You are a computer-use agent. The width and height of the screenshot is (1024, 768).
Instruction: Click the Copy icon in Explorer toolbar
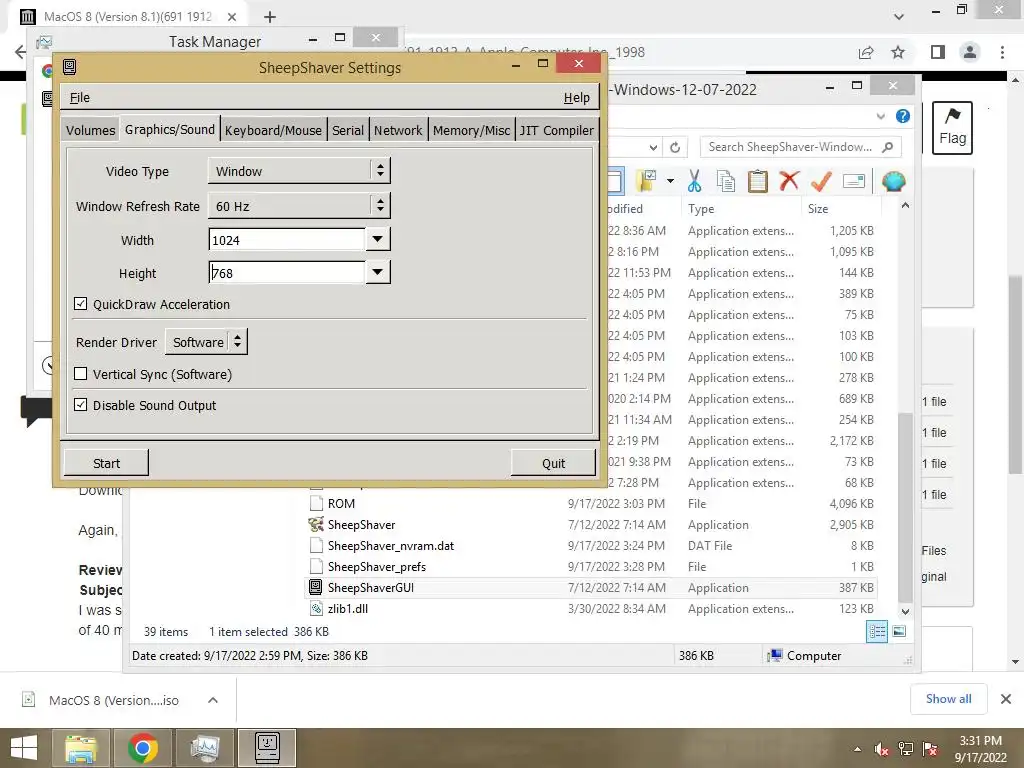pos(726,181)
